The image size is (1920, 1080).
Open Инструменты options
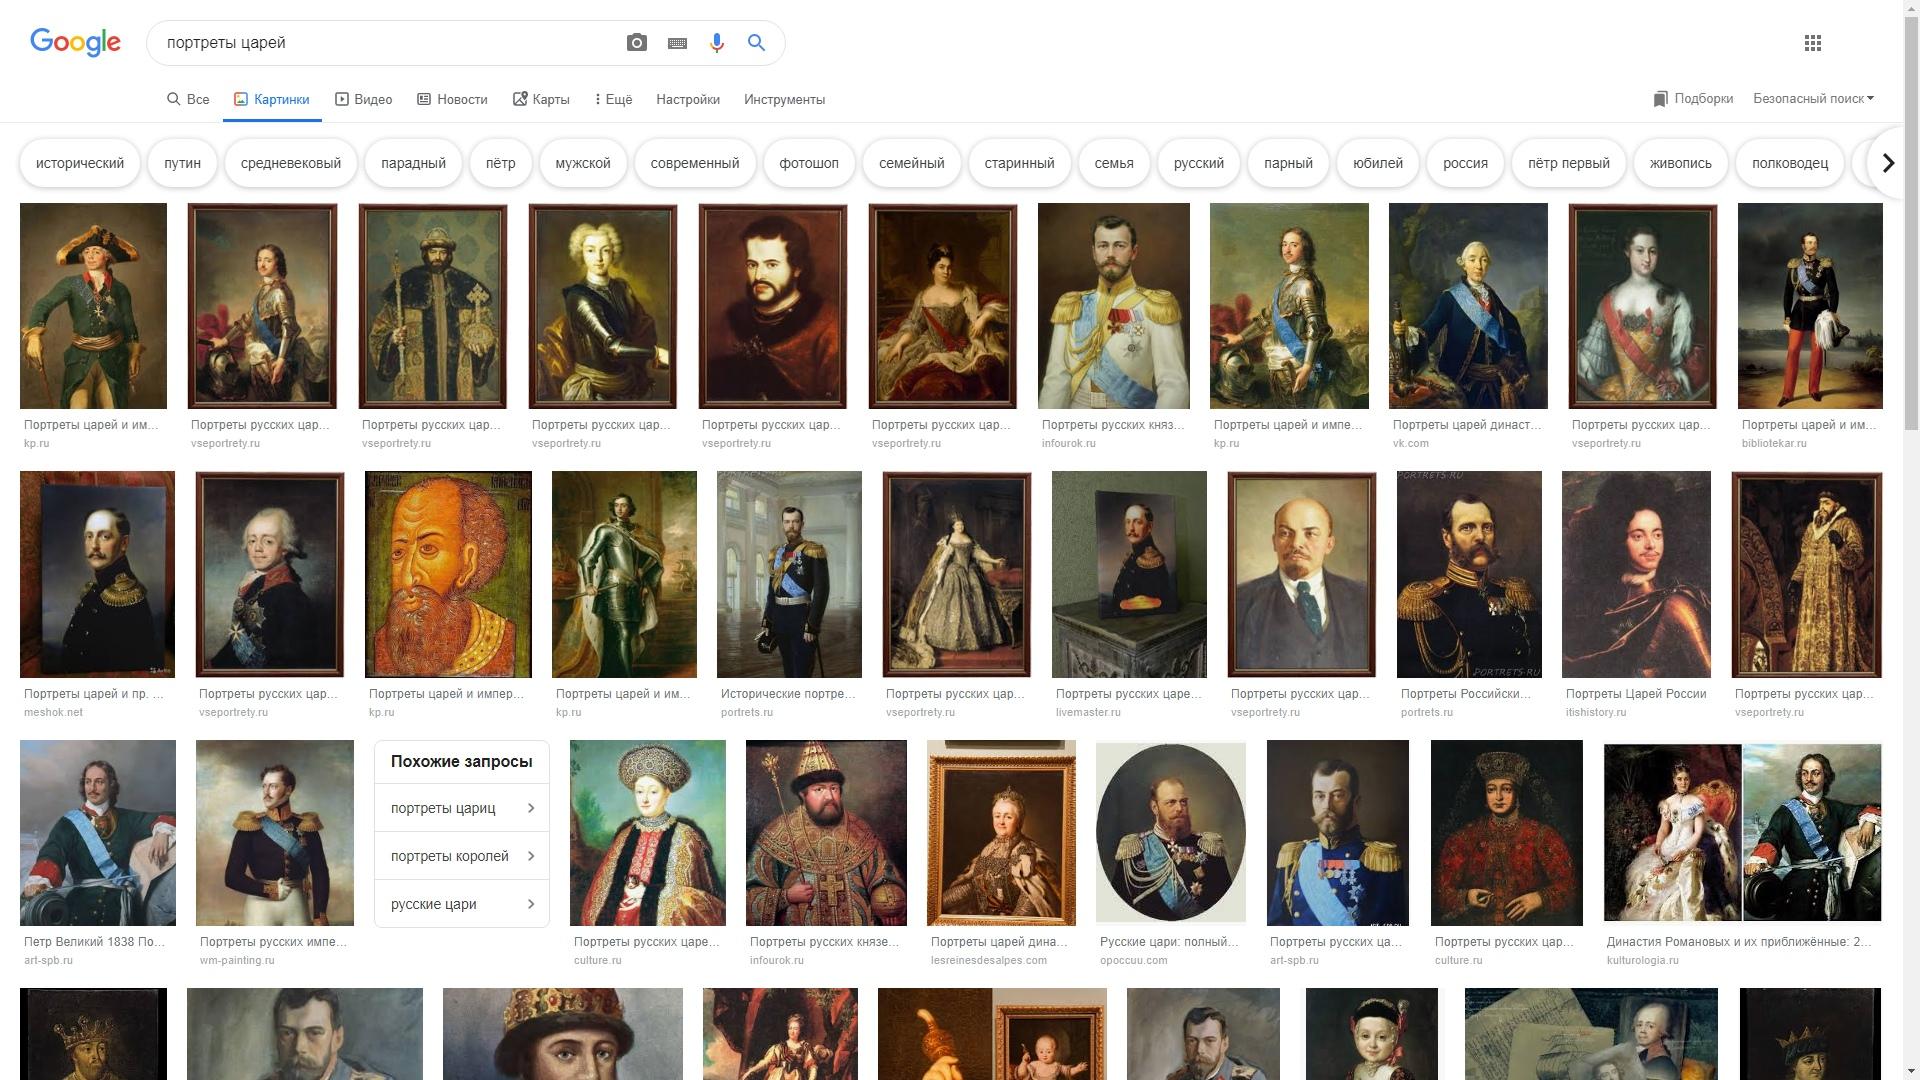tap(784, 99)
